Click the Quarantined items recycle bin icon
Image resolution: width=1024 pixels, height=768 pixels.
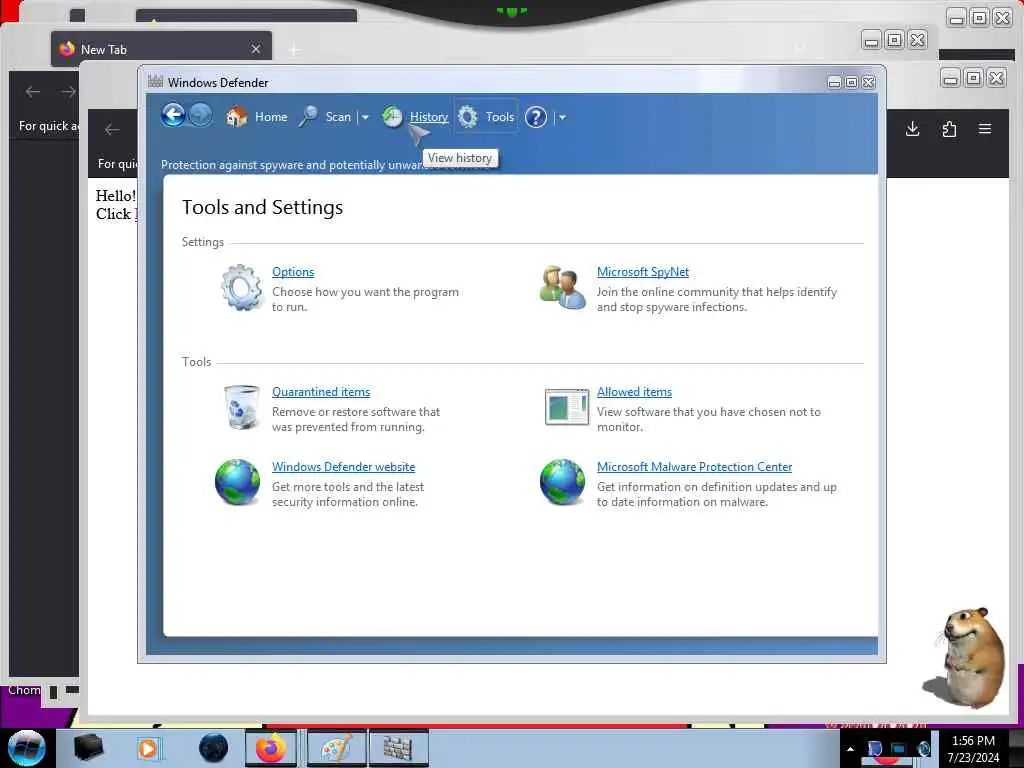(x=241, y=407)
